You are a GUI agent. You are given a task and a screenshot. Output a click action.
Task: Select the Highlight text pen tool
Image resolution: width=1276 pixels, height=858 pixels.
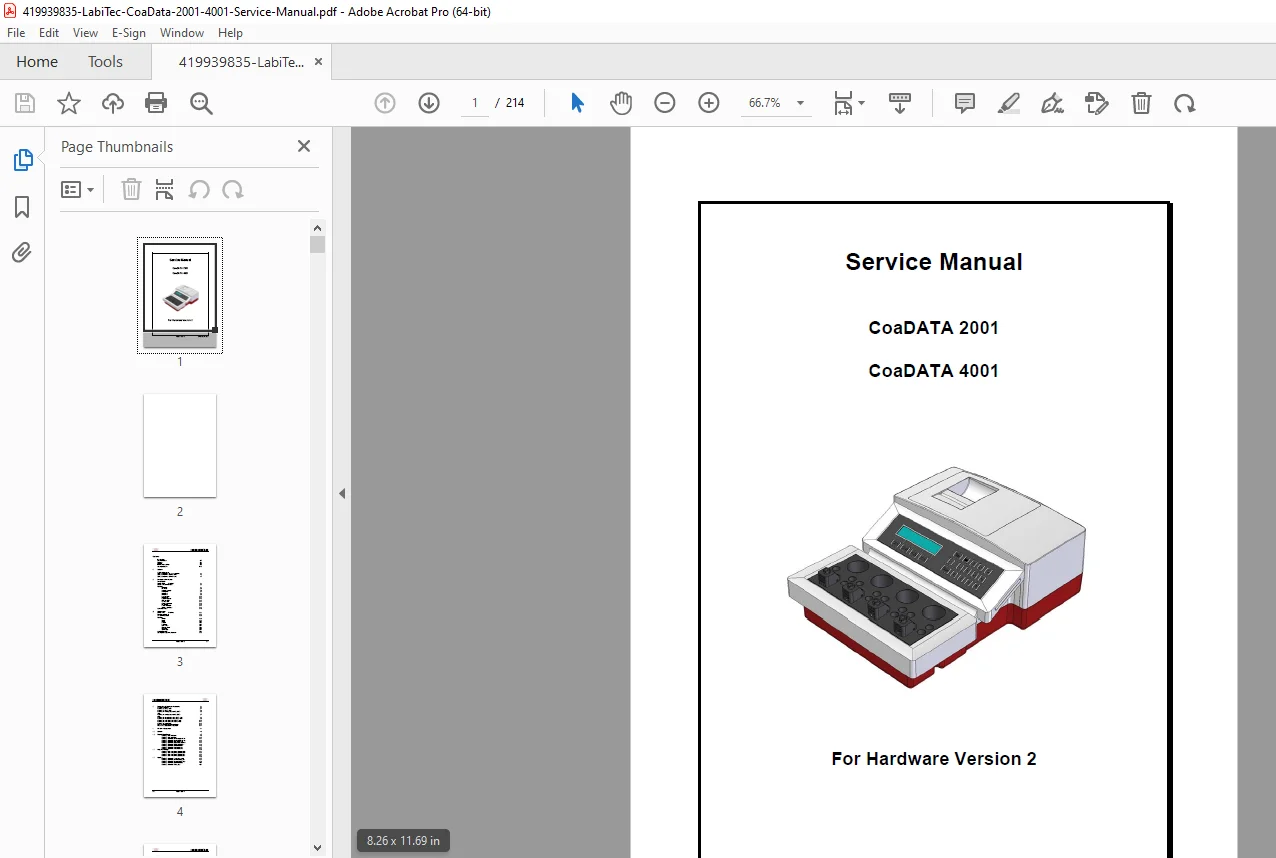[x=1009, y=103]
